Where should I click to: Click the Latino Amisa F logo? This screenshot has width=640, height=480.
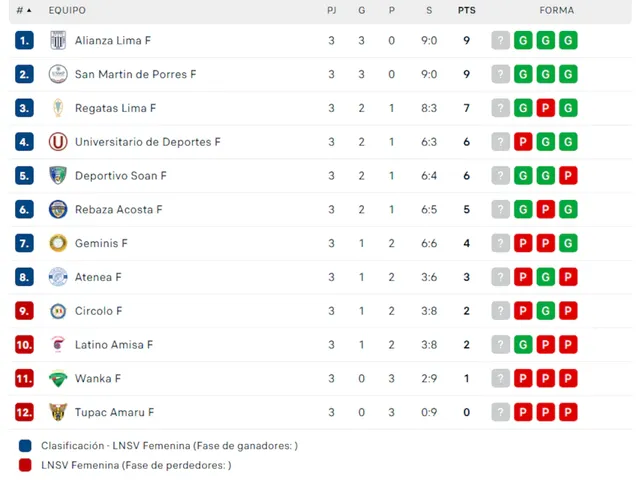[x=58, y=344]
